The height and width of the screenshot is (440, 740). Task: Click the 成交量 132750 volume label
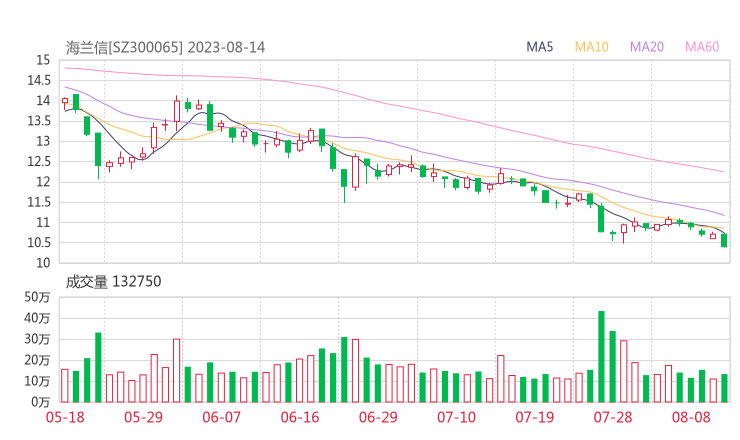113,281
